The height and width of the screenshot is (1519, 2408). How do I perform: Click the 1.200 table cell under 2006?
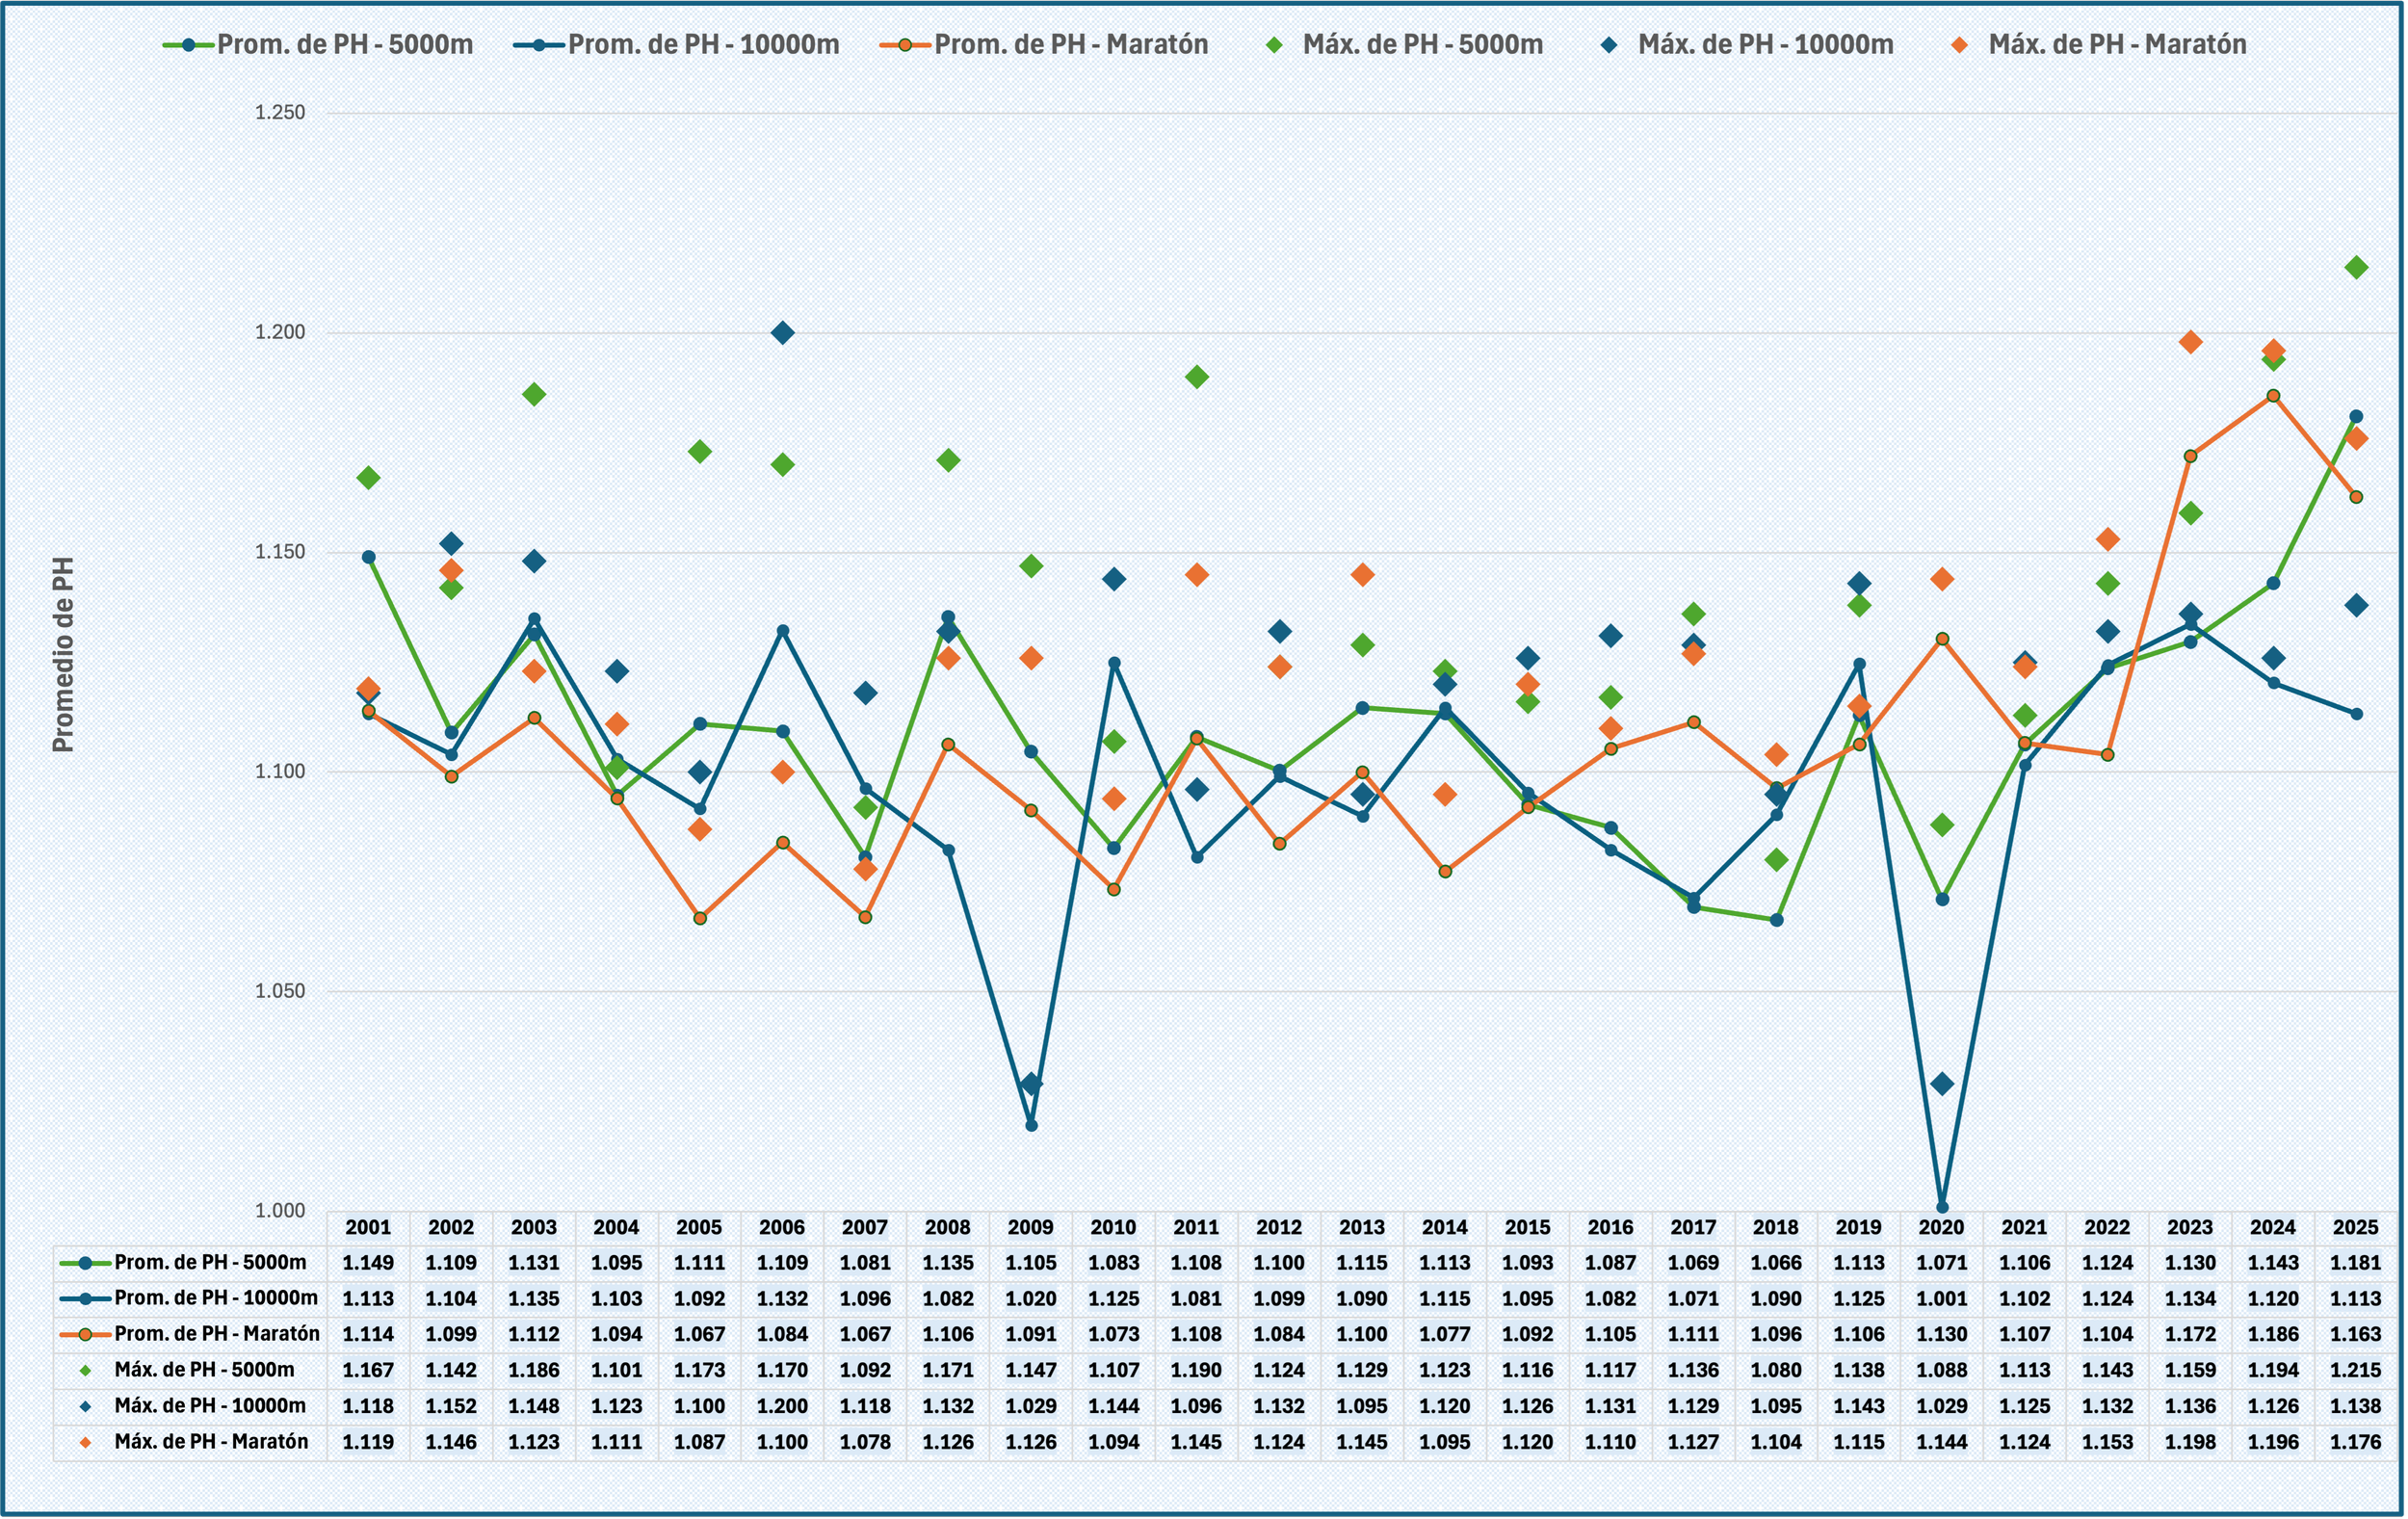782,1406
